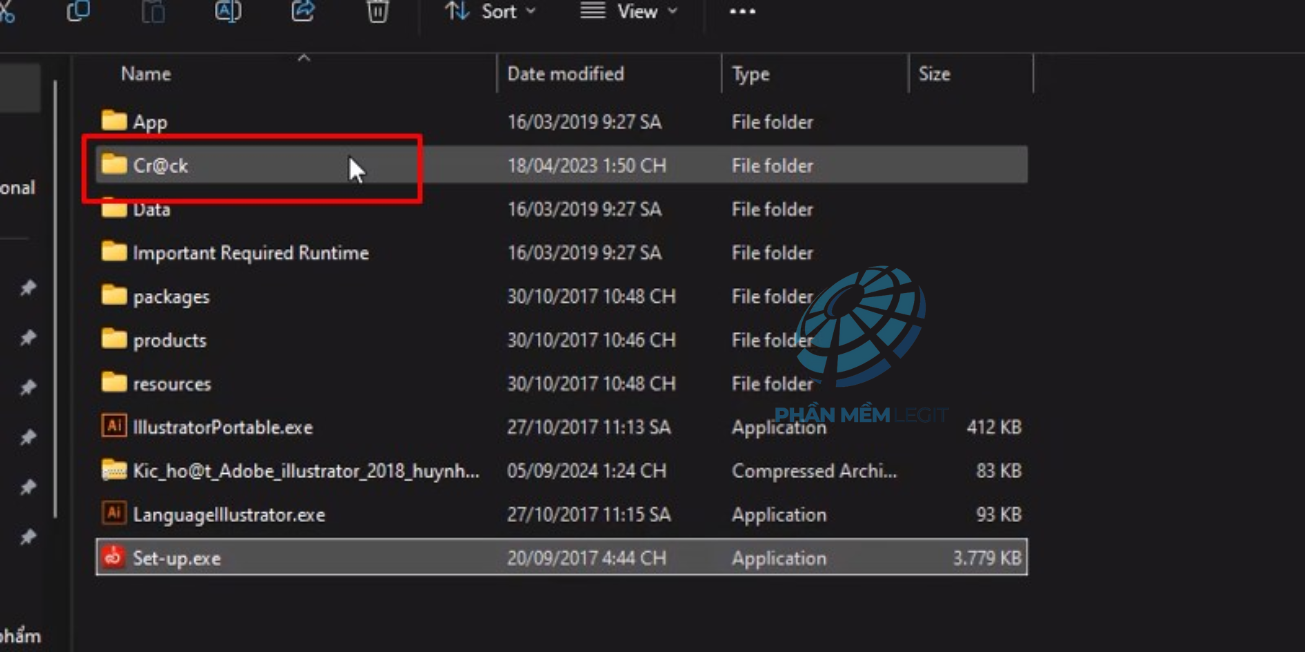Select the compressed archive Kic_ho@t file icon

tap(114, 471)
